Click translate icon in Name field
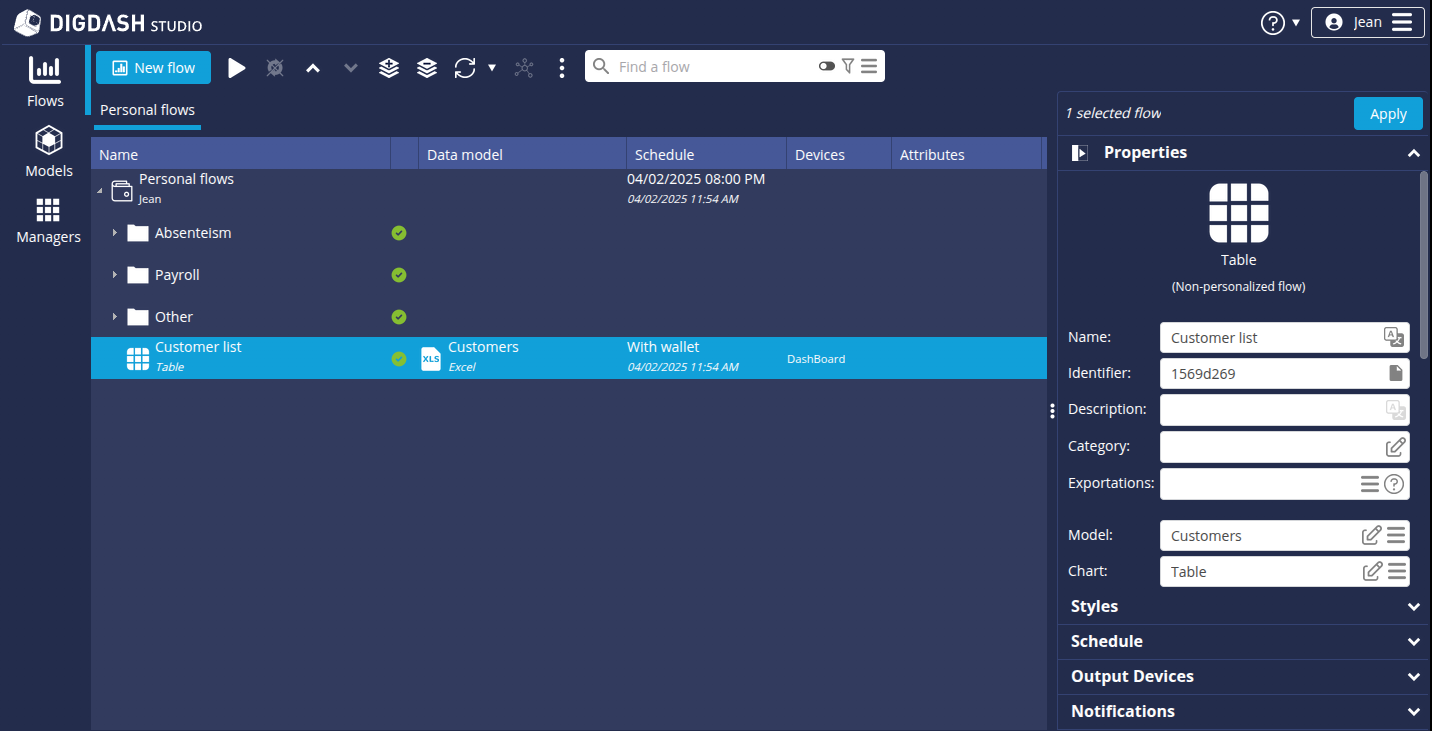Image resolution: width=1432 pixels, height=731 pixels. (1393, 337)
